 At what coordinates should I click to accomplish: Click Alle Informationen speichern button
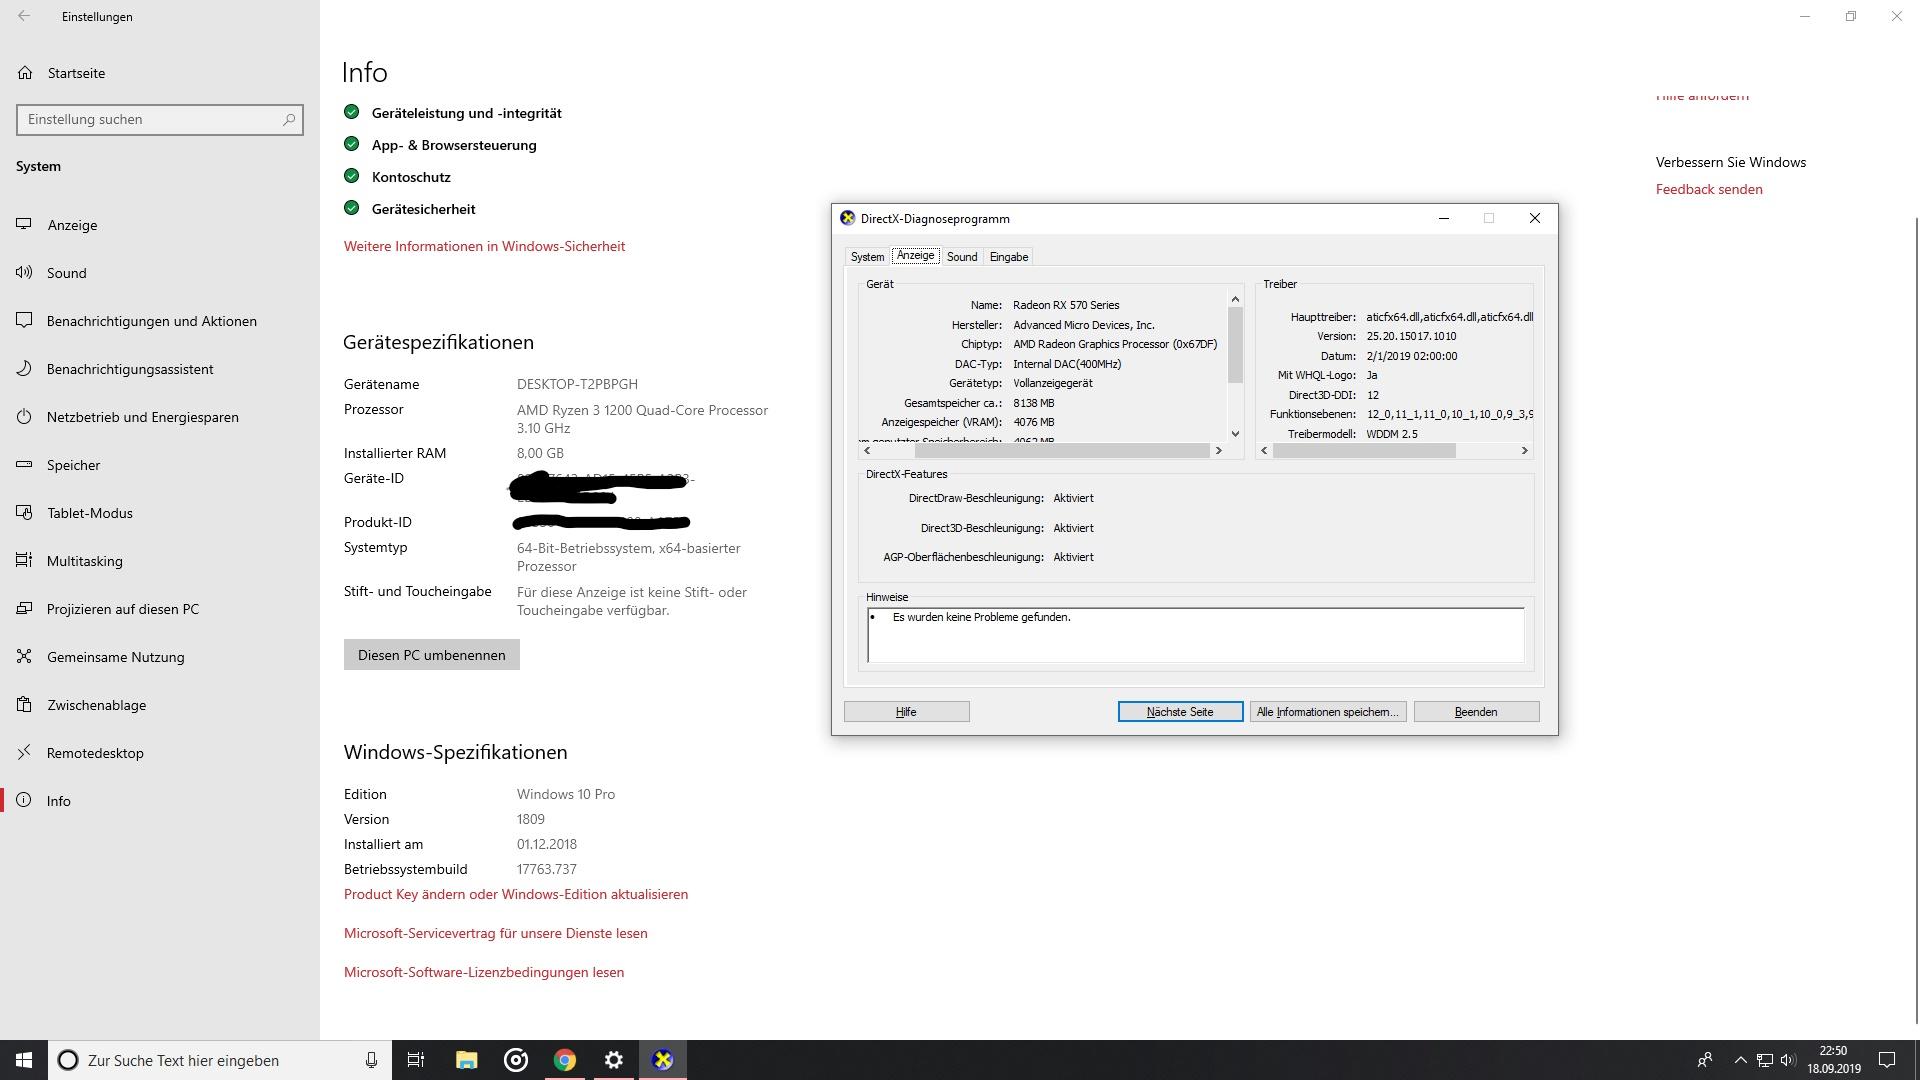(x=1328, y=712)
